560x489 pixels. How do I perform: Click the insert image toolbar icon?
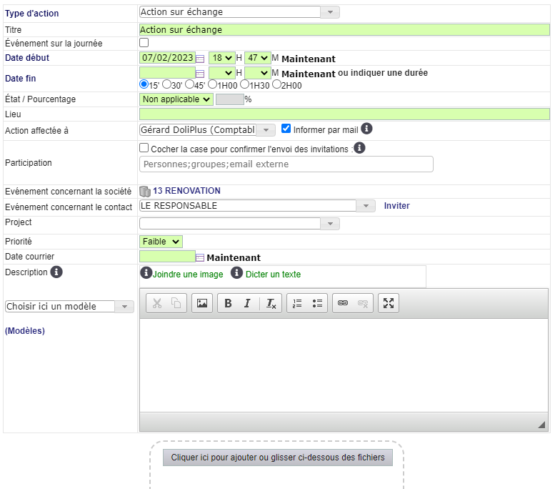tap(202, 303)
